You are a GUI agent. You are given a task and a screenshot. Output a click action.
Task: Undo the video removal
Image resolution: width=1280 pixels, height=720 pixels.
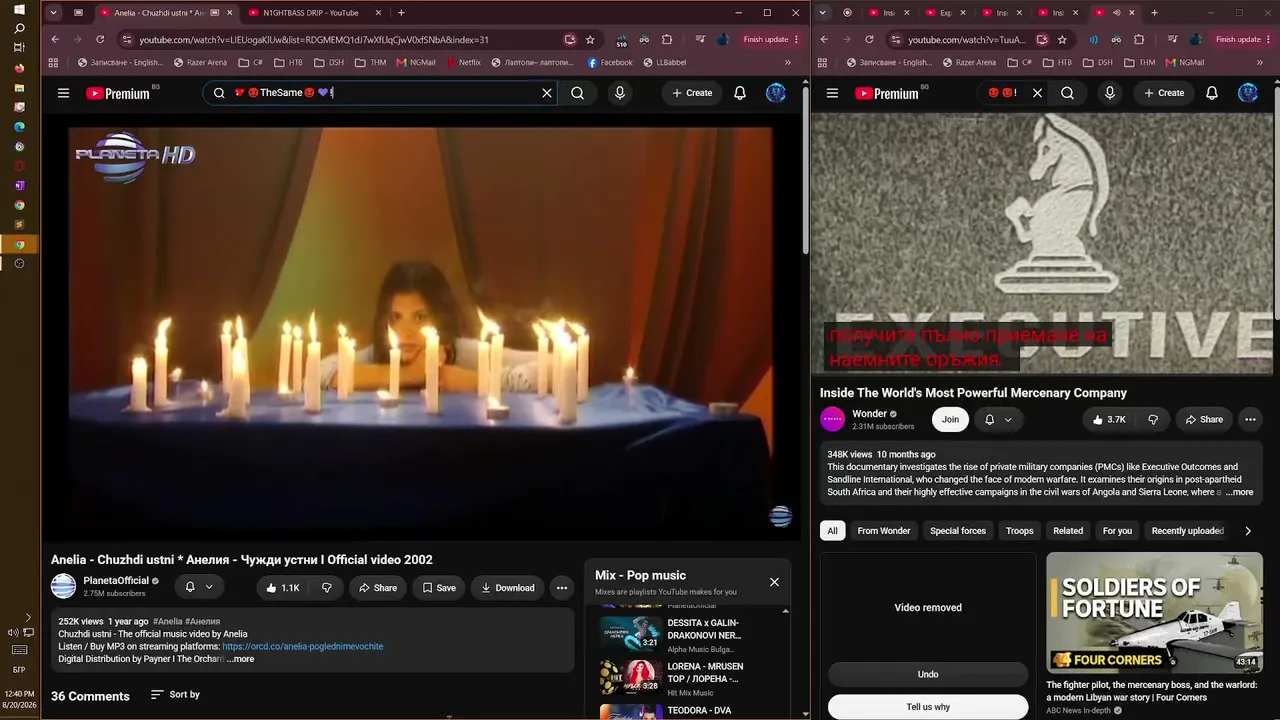click(x=928, y=674)
